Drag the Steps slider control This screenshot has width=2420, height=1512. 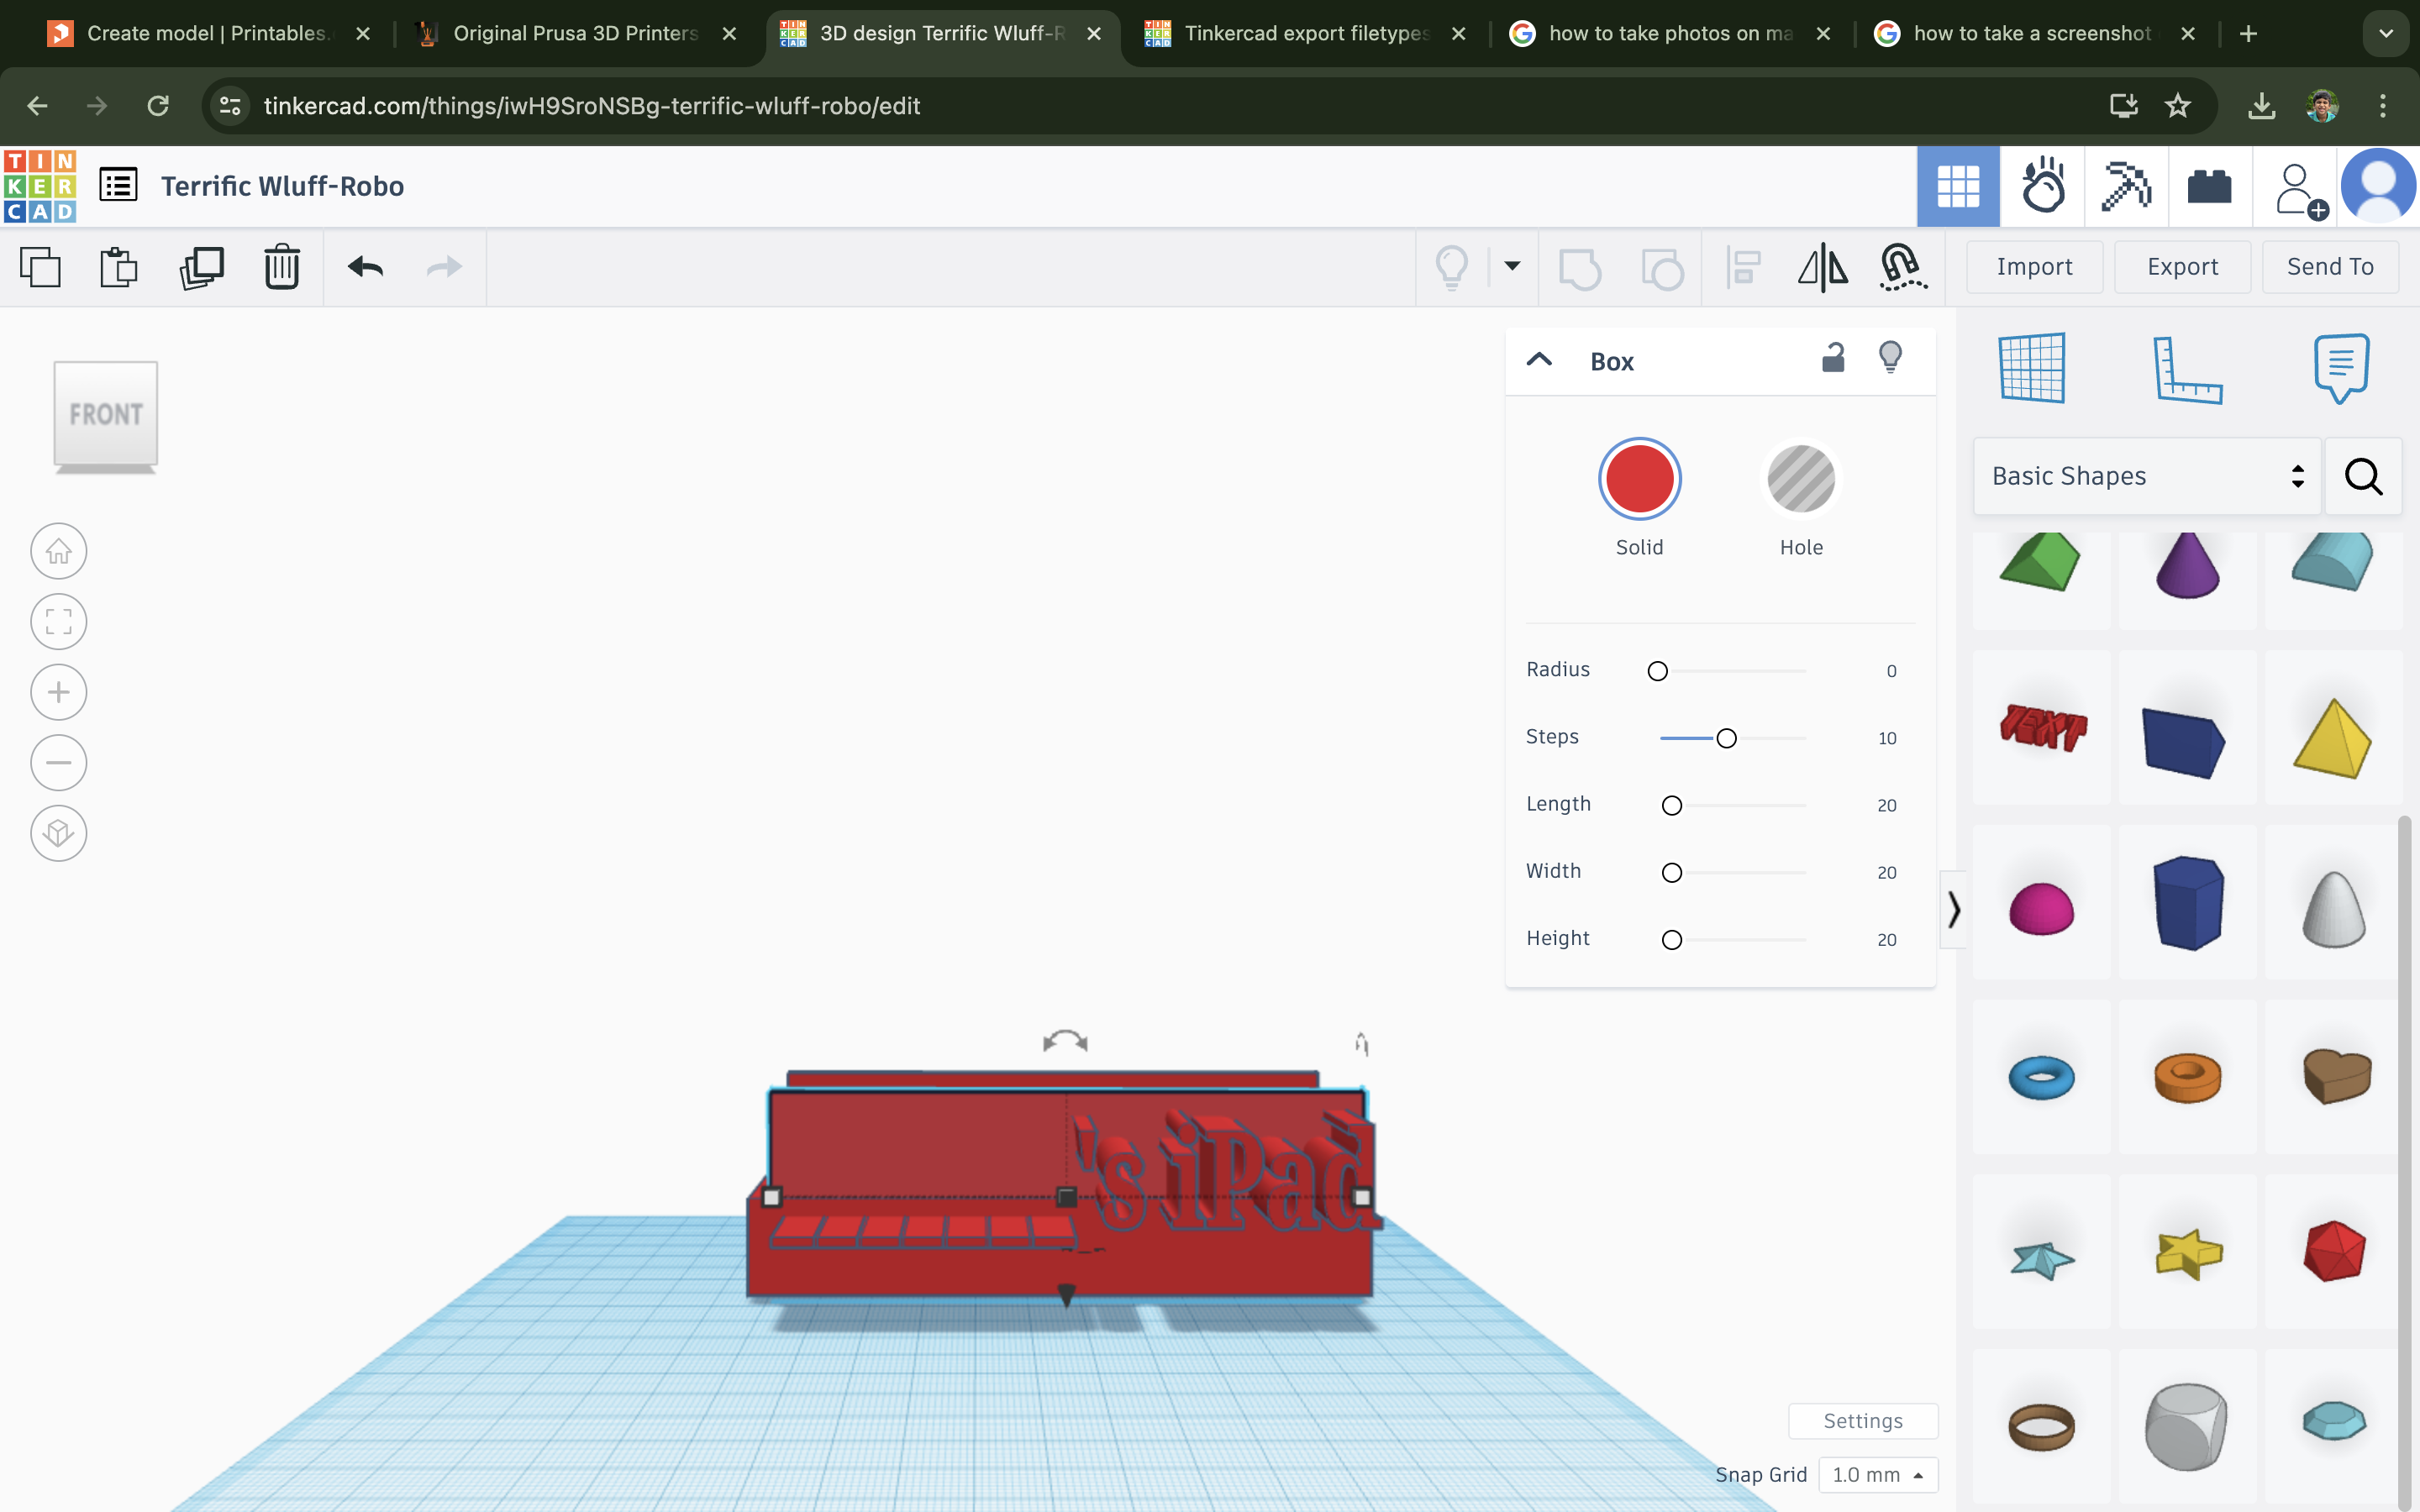pos(1725,737)
